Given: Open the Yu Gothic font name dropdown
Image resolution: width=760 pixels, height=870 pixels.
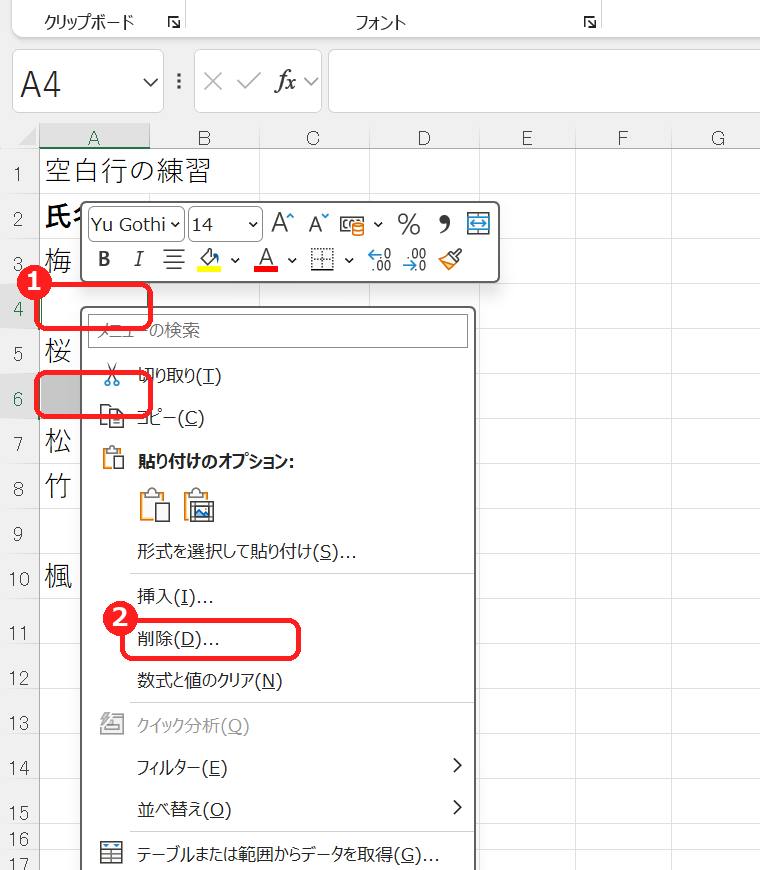Looking at the screenshot, I should click(x=175, y=225).
